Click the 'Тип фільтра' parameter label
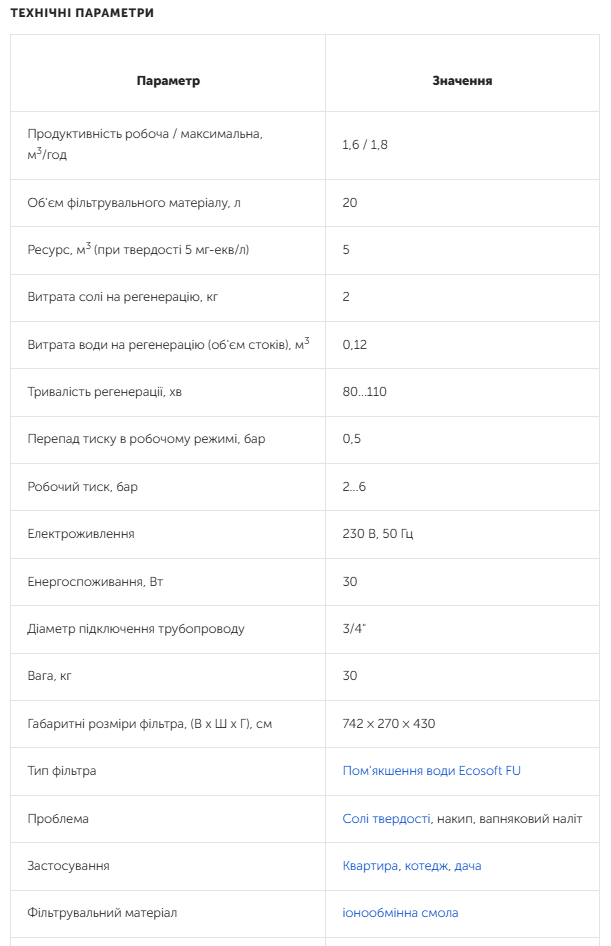The width and height of the screenshot is (611, 946). pyautogui.click(x=62, y=771)
